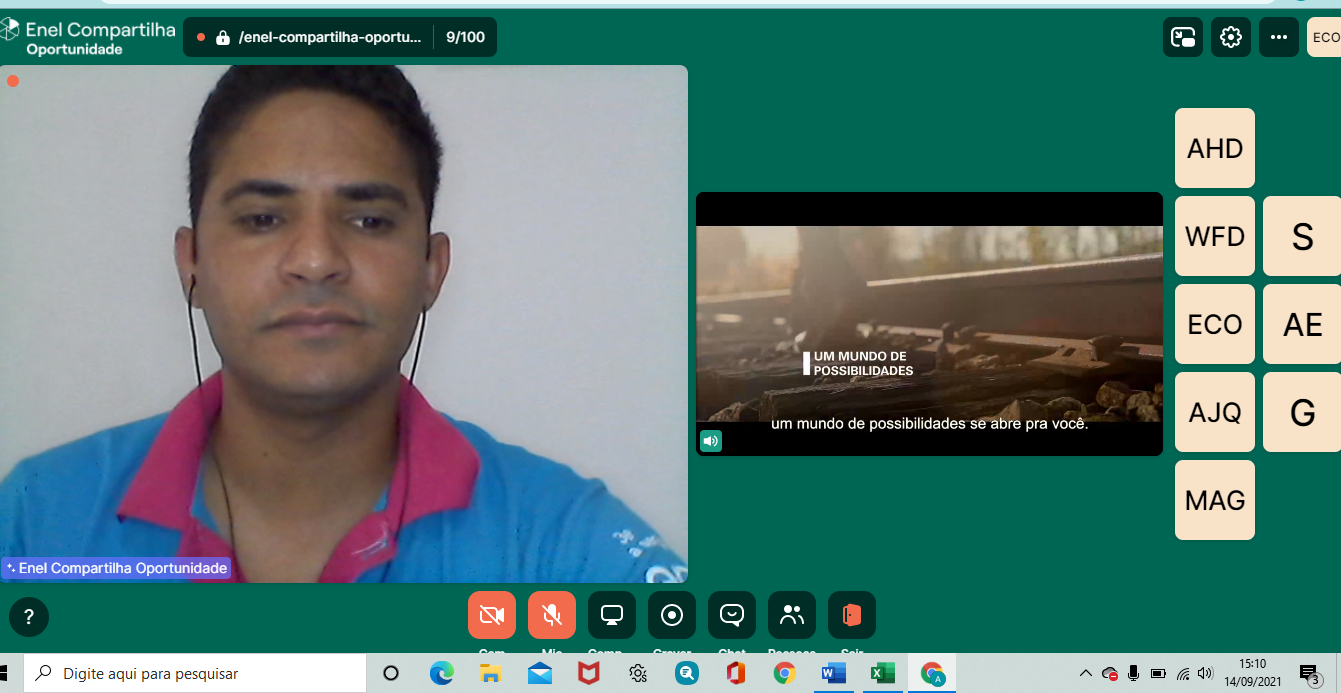Image resolution: width=1341 pixels, height=693 pixels.
Task: Open the Chat panel
Action: [731, 615]
